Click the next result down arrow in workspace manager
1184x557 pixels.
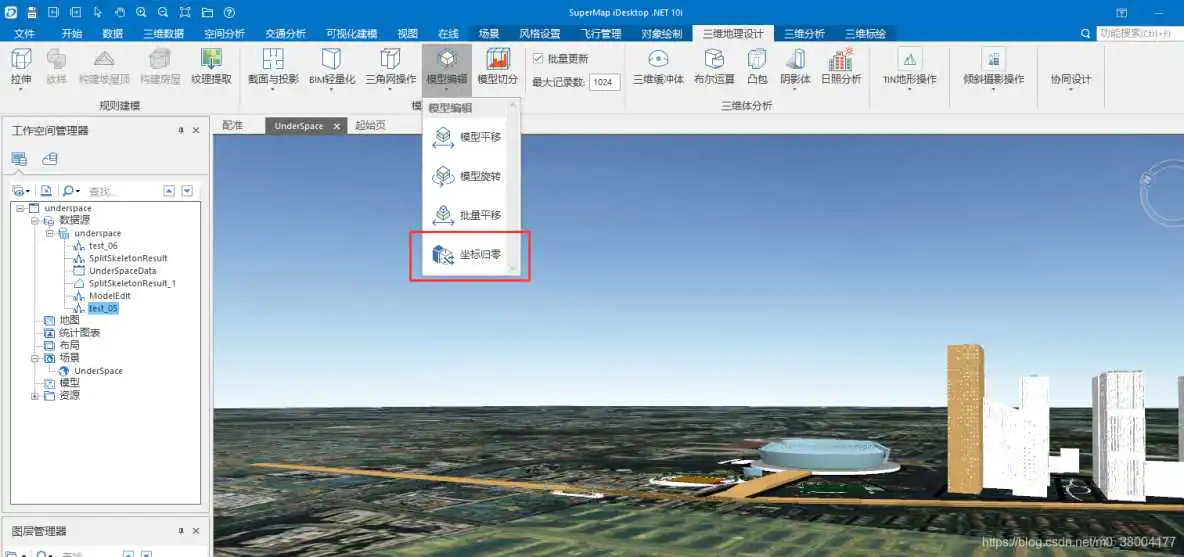(x=187, y=192)
